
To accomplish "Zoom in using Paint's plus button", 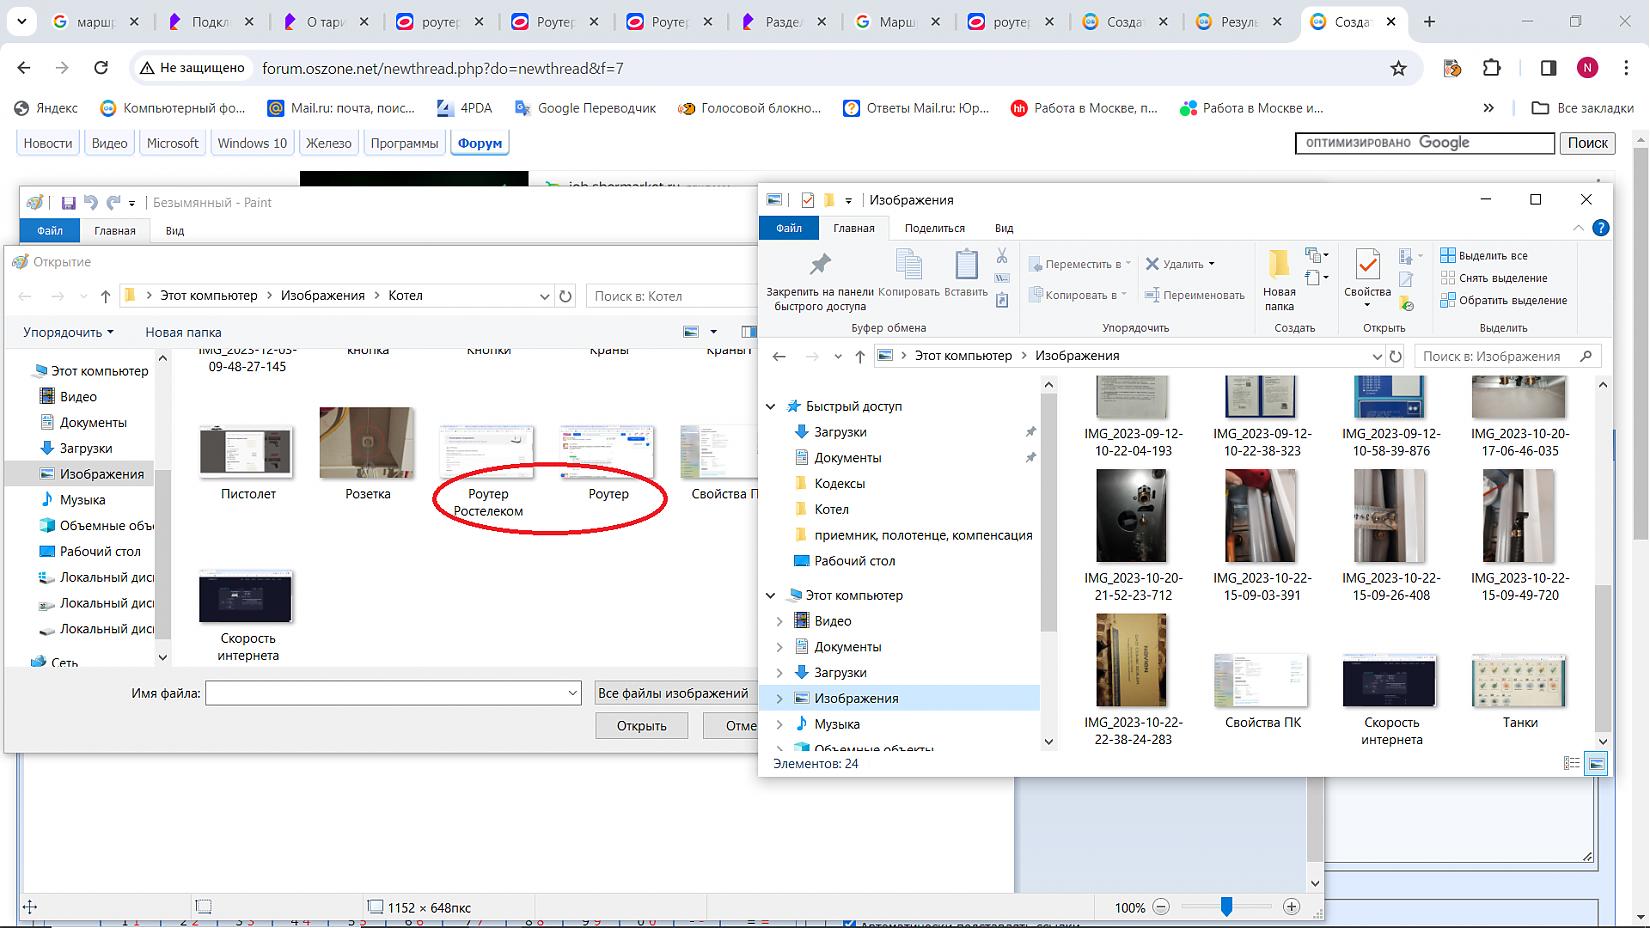I will coord(1291,907).
